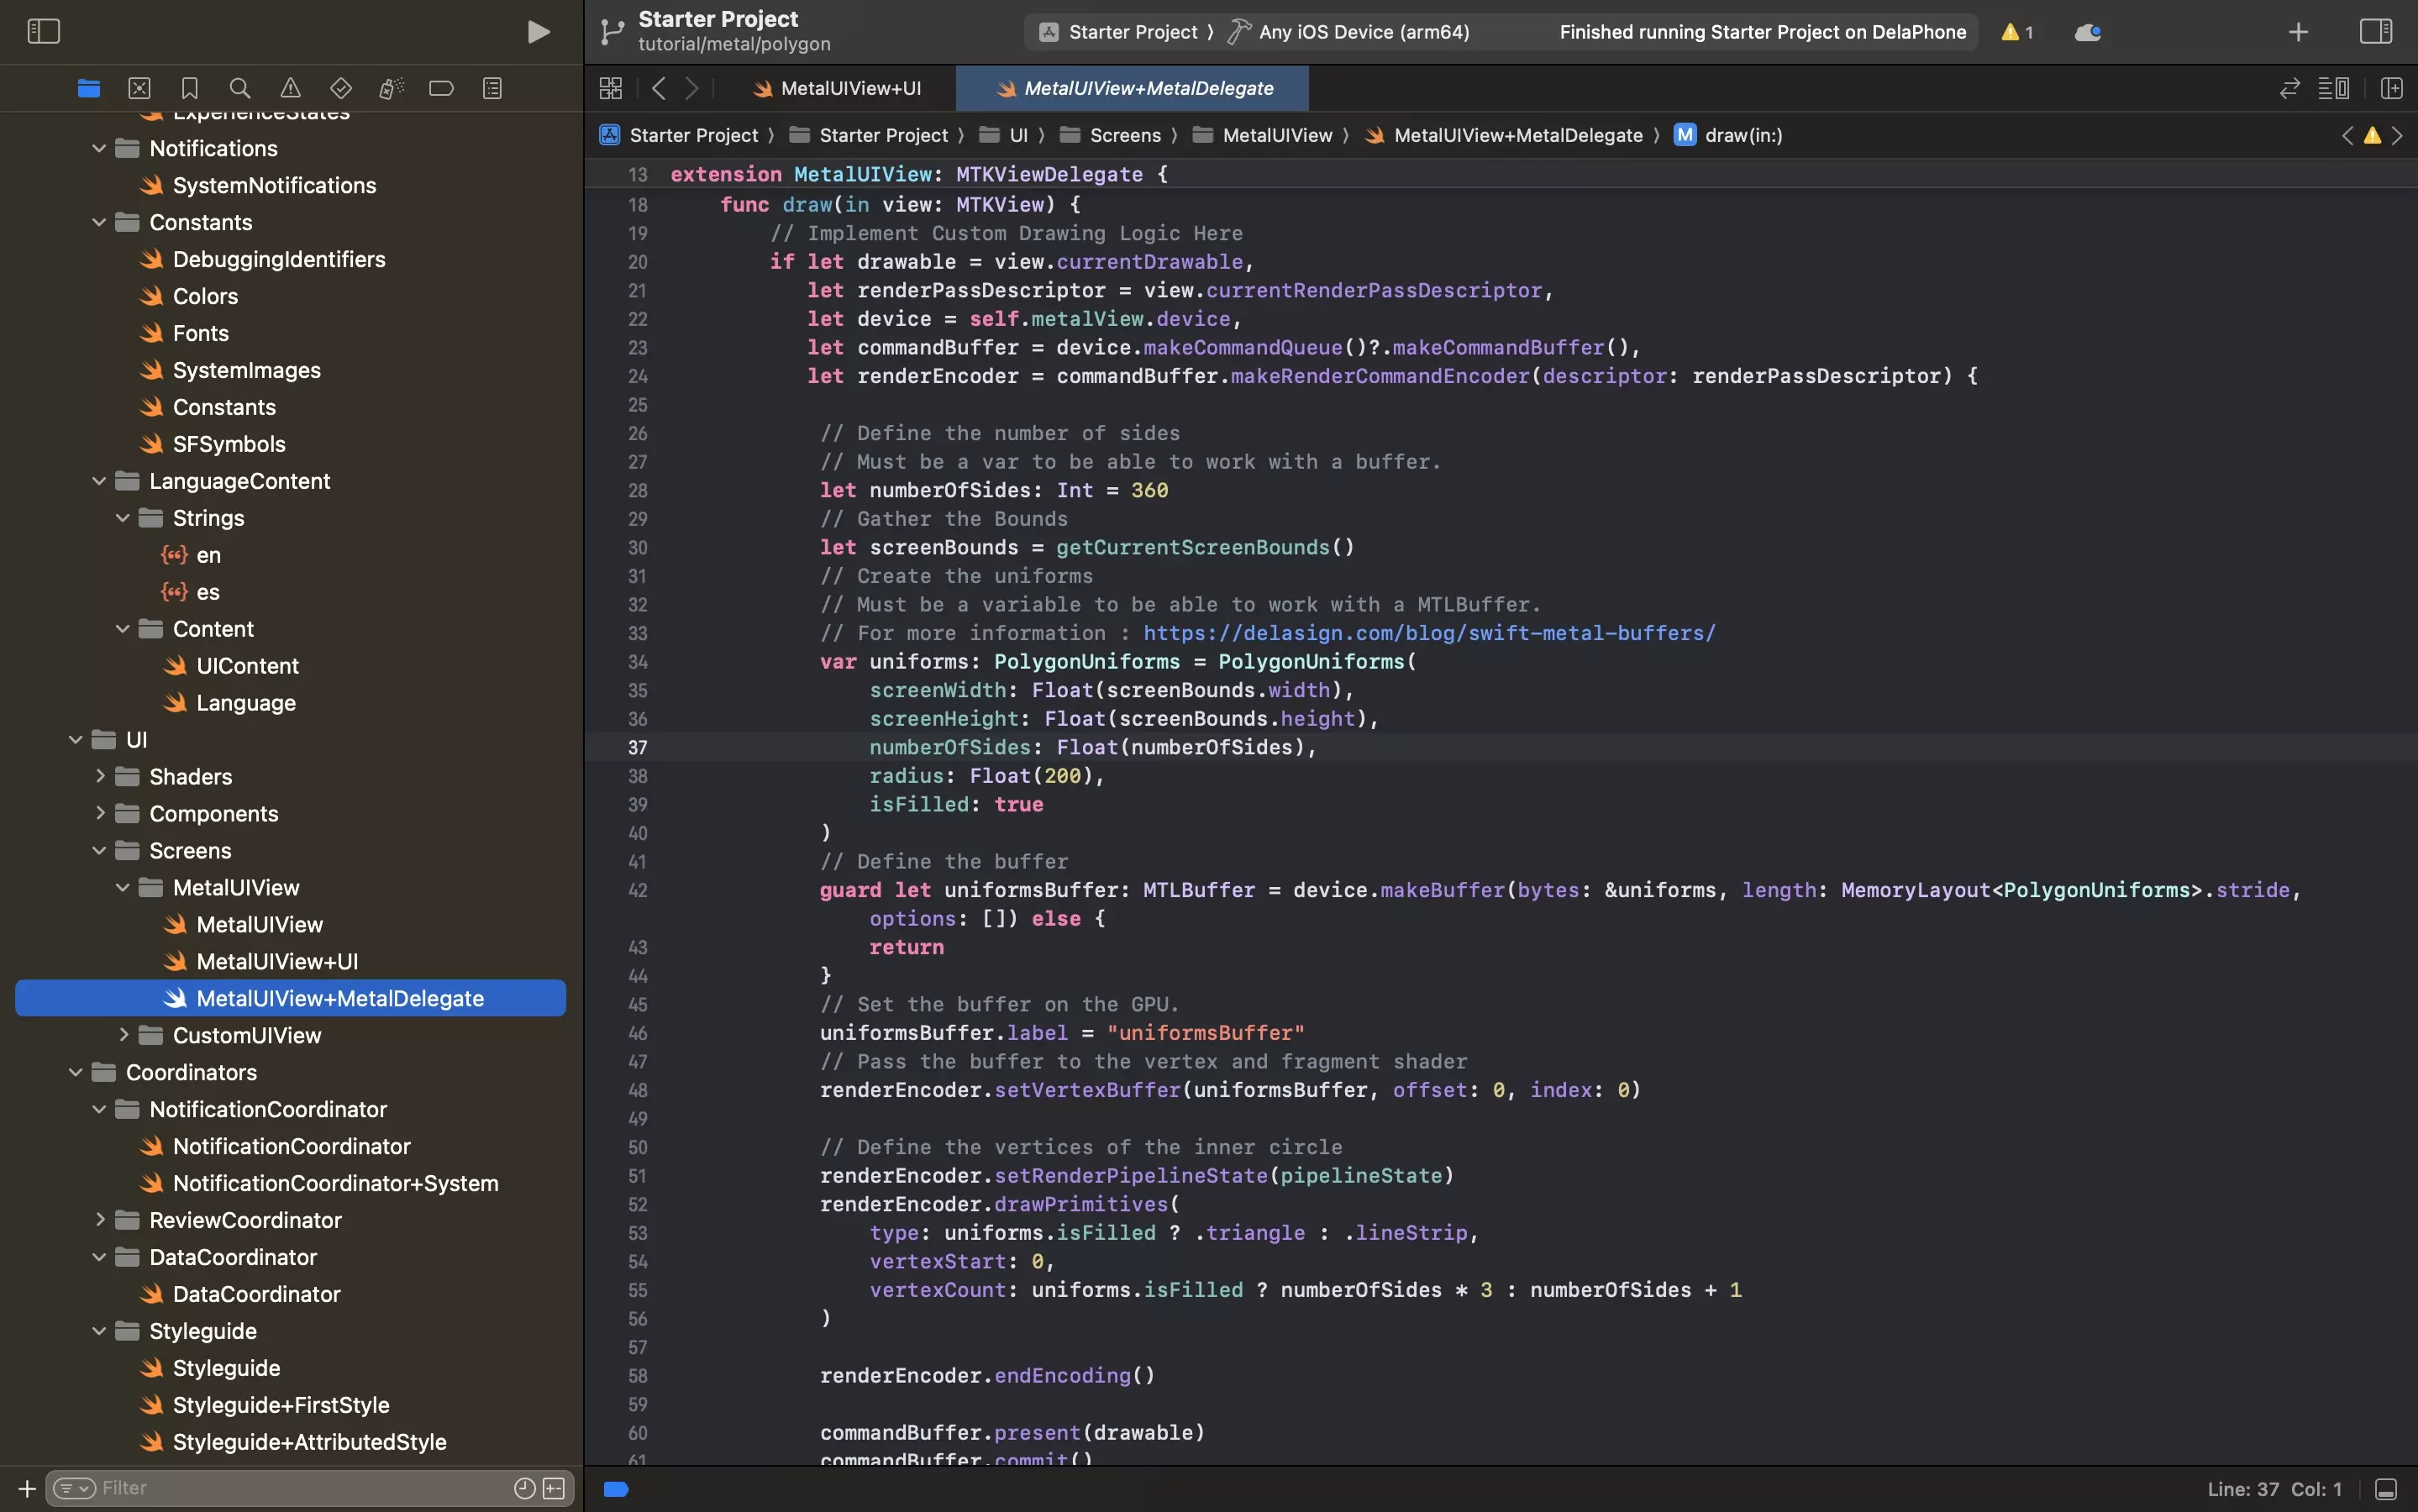Click the yellow warning indicator in toolbar
The width and height of the screenshot is (2418, 1512).
point(2017,32)
